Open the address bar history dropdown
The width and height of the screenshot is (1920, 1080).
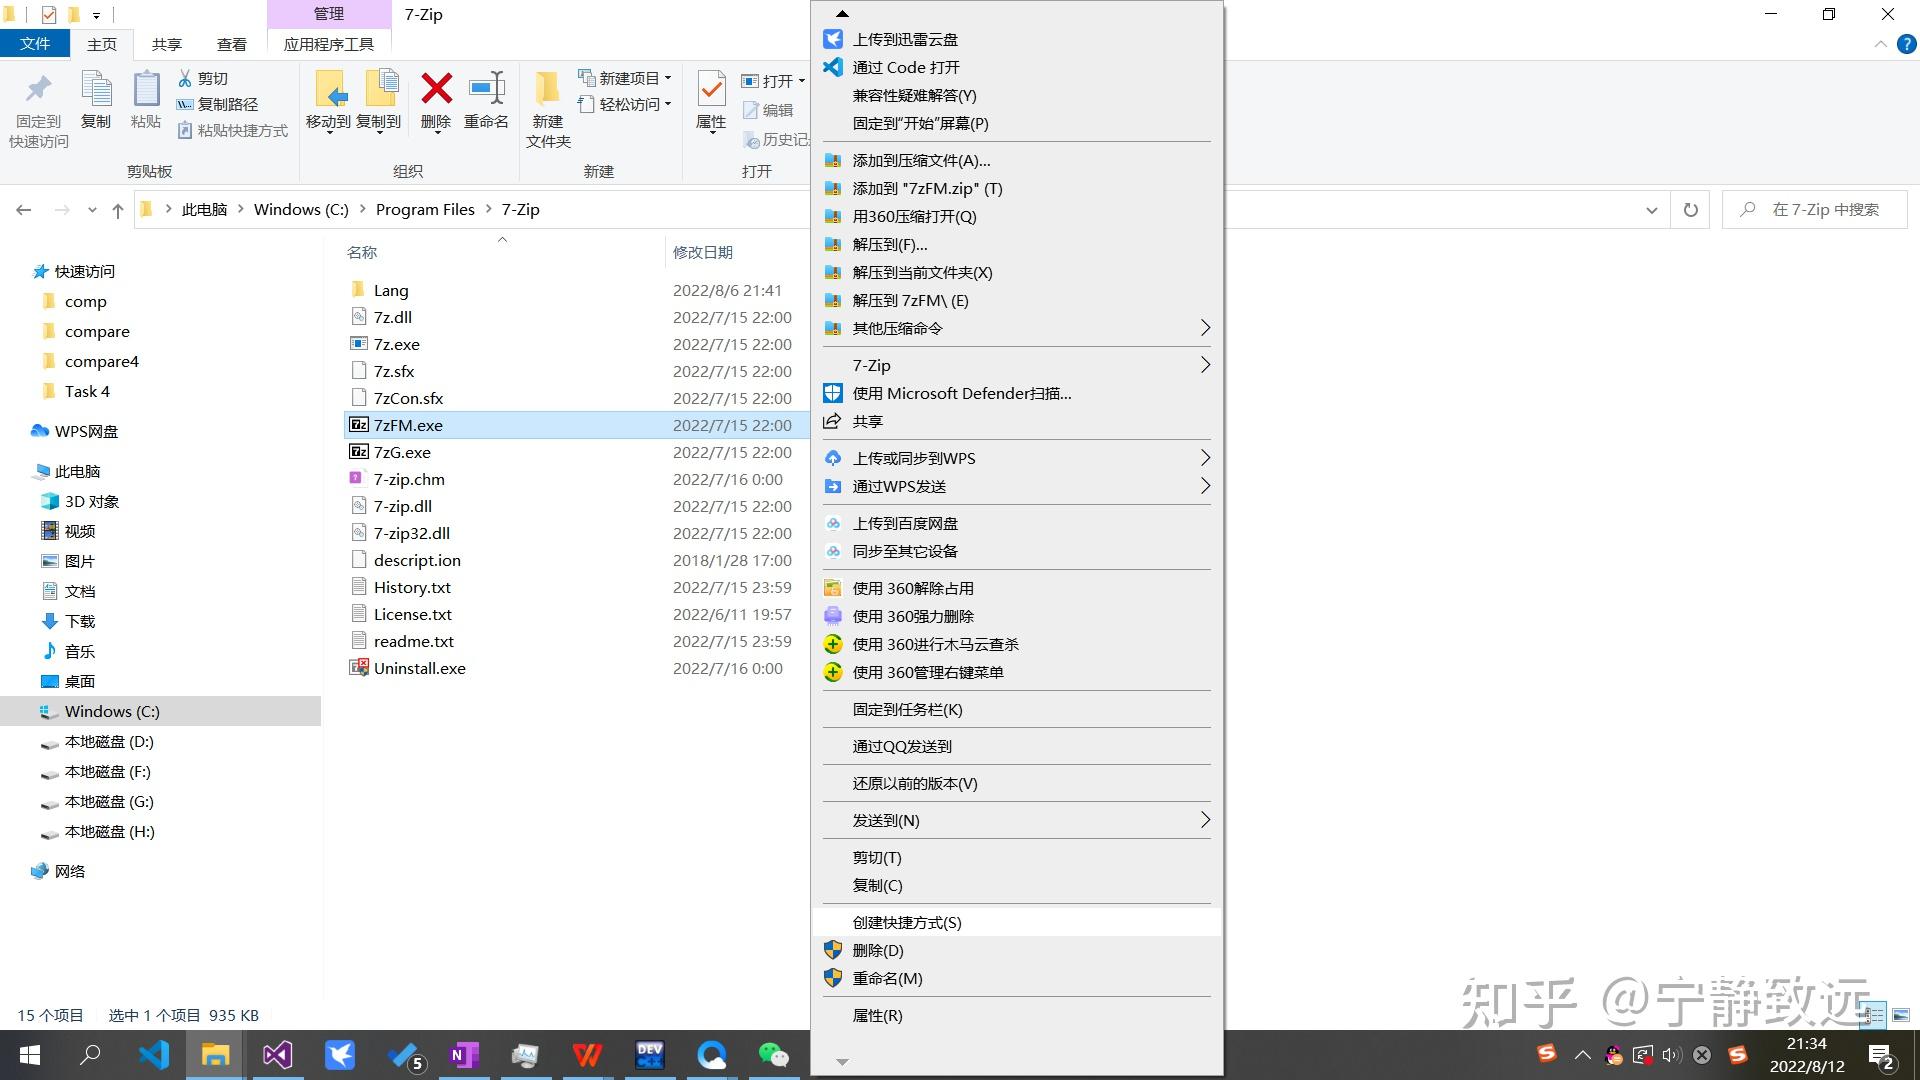coord(1651,210)
